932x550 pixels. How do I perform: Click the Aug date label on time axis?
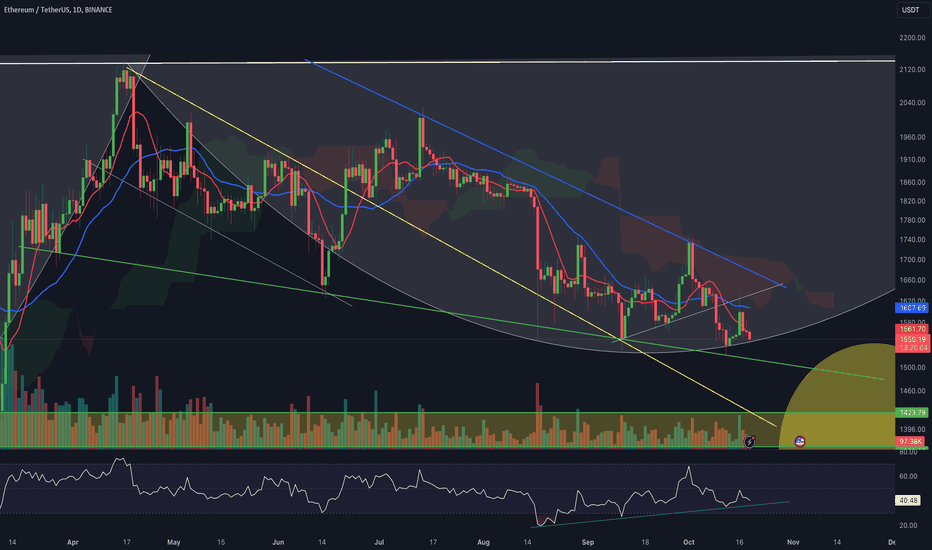pyautogui.click(x=483, y=542)
